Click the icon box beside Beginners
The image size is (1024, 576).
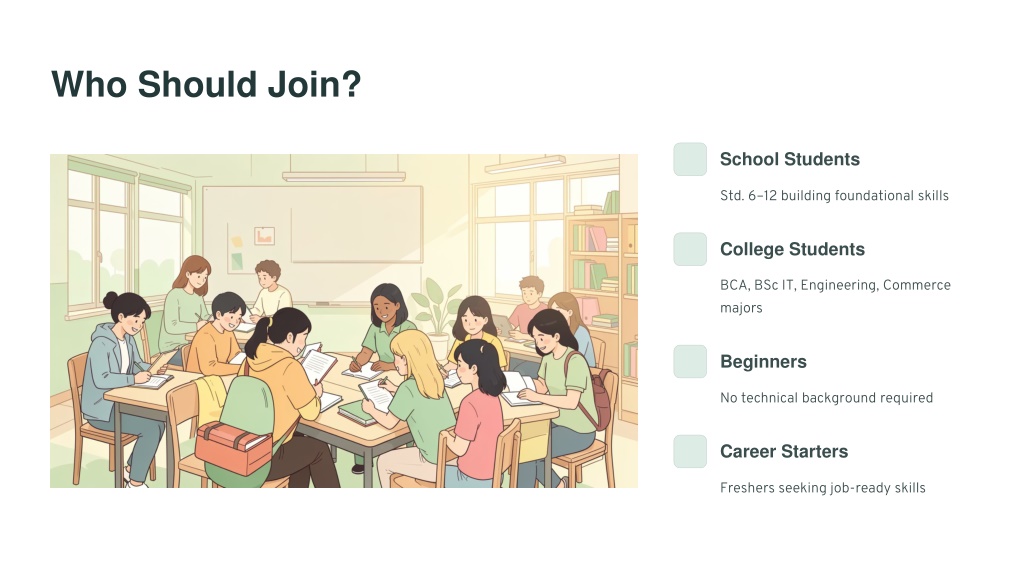coord(690,361)
